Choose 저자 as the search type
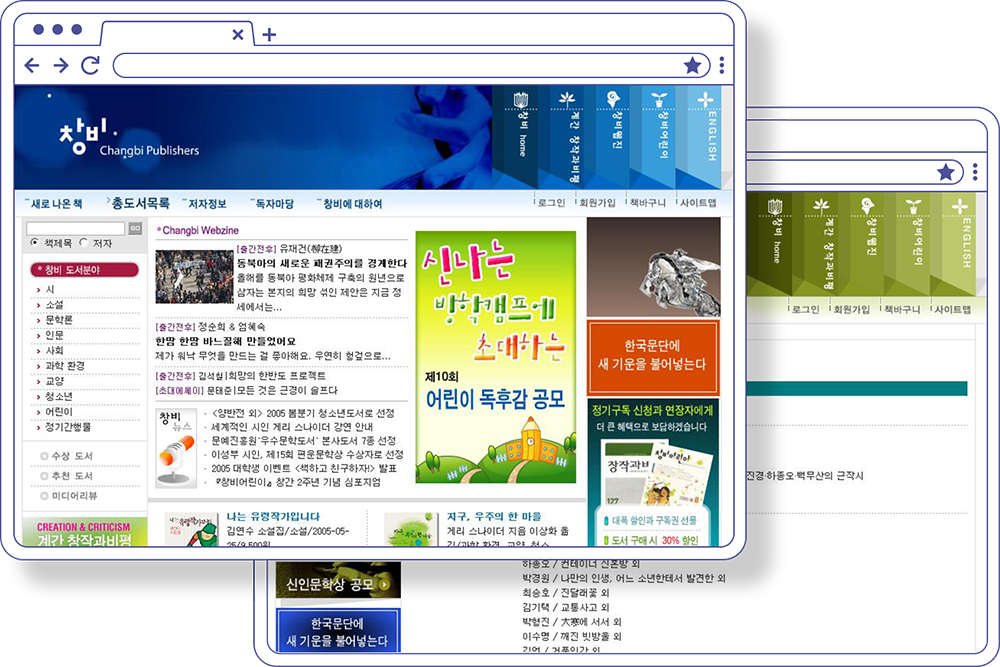Image resolution: width=1000 pixels, height=667 pixels. tap(84, 242)
